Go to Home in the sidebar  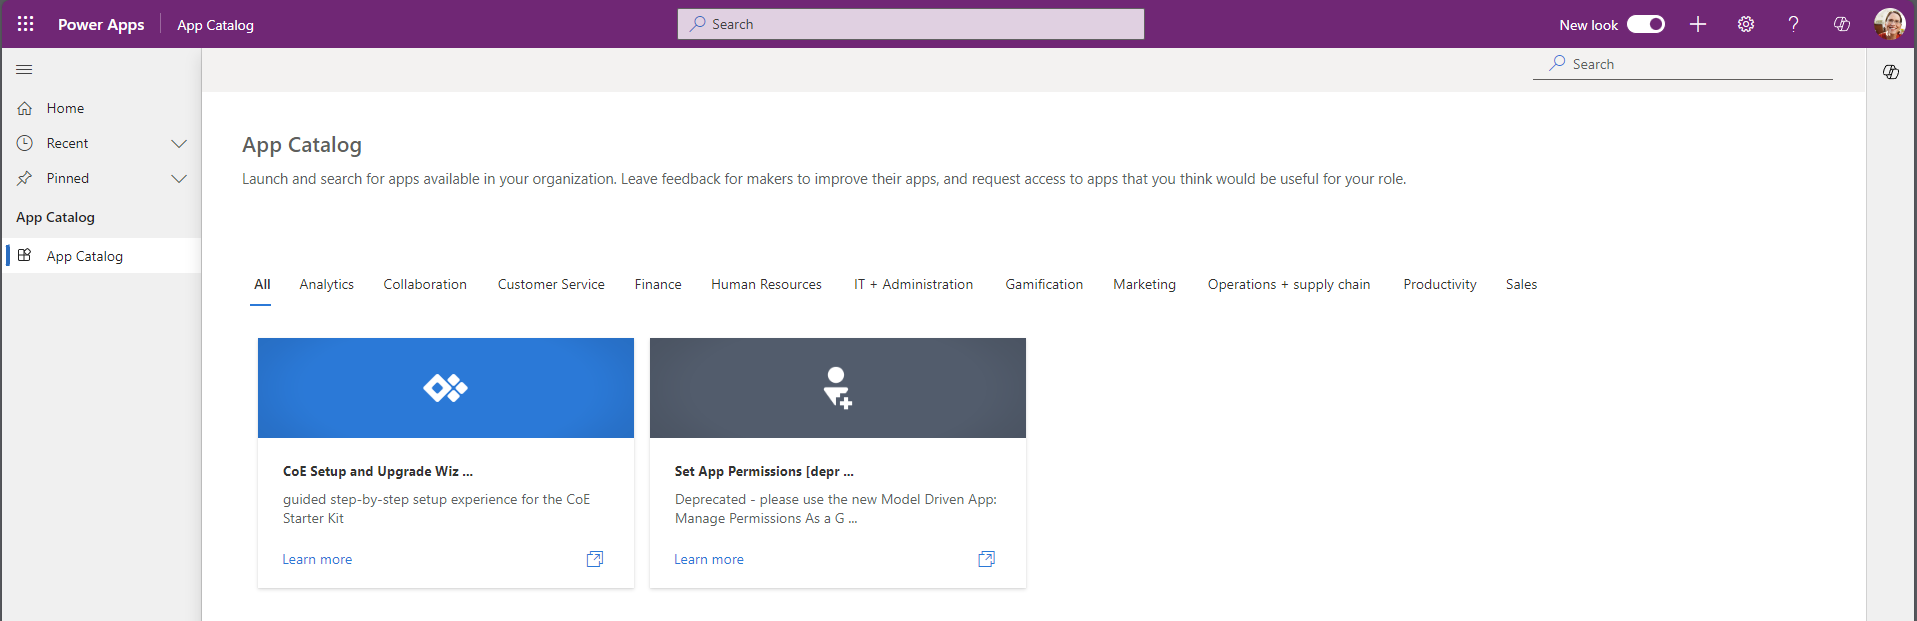[101, 108]
